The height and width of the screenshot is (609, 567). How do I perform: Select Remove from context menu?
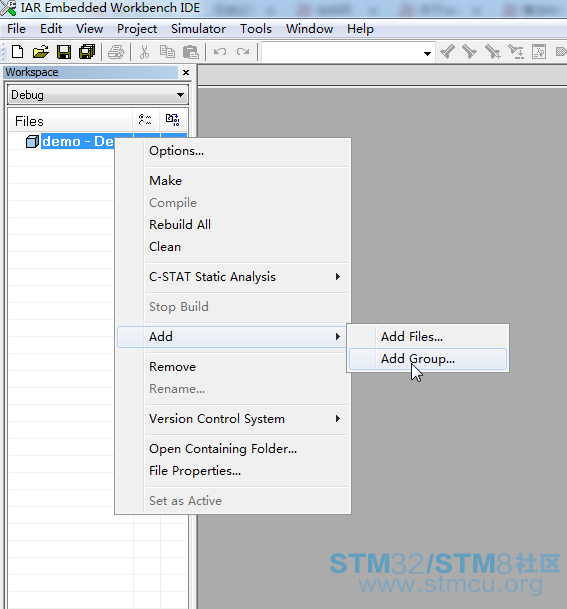[x=233, y=367]
